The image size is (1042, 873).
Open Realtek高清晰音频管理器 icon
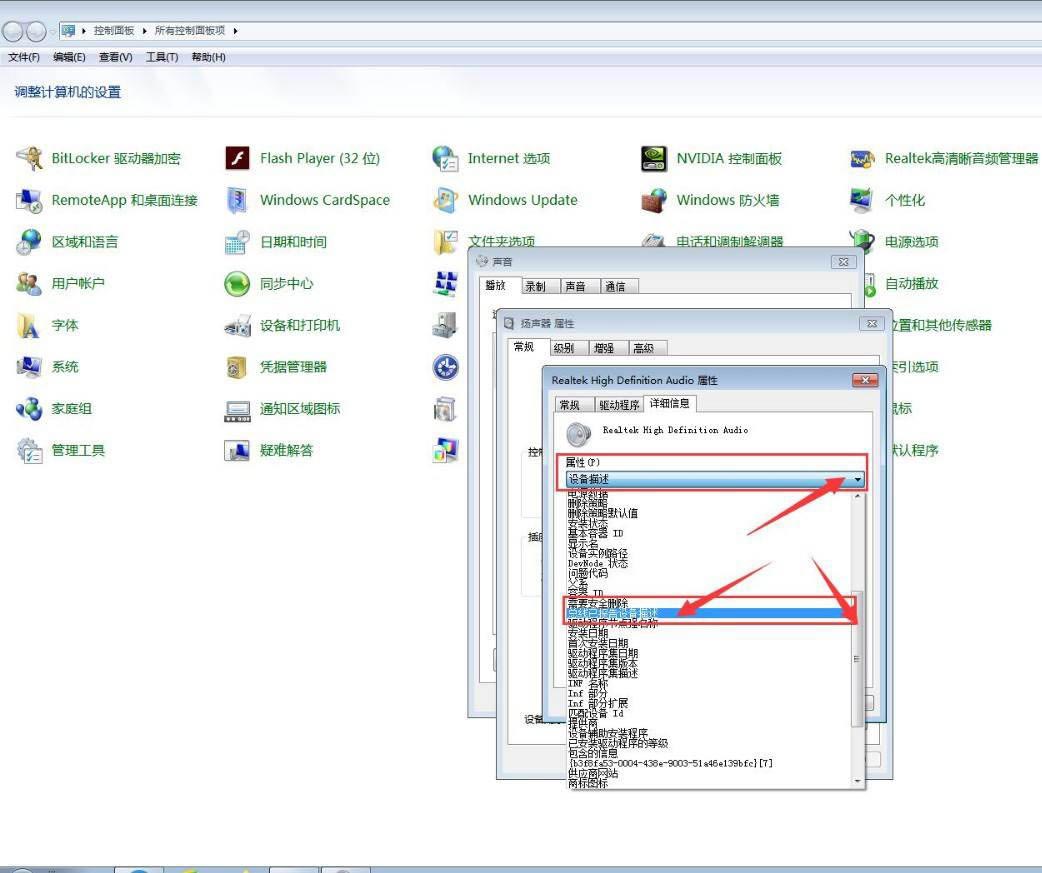point(862,158)
